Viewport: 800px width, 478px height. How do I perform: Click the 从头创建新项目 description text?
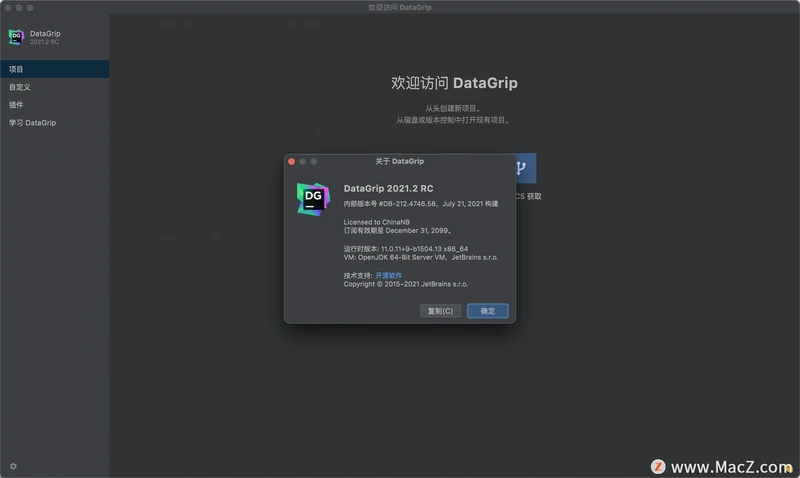tap(453, 108)
